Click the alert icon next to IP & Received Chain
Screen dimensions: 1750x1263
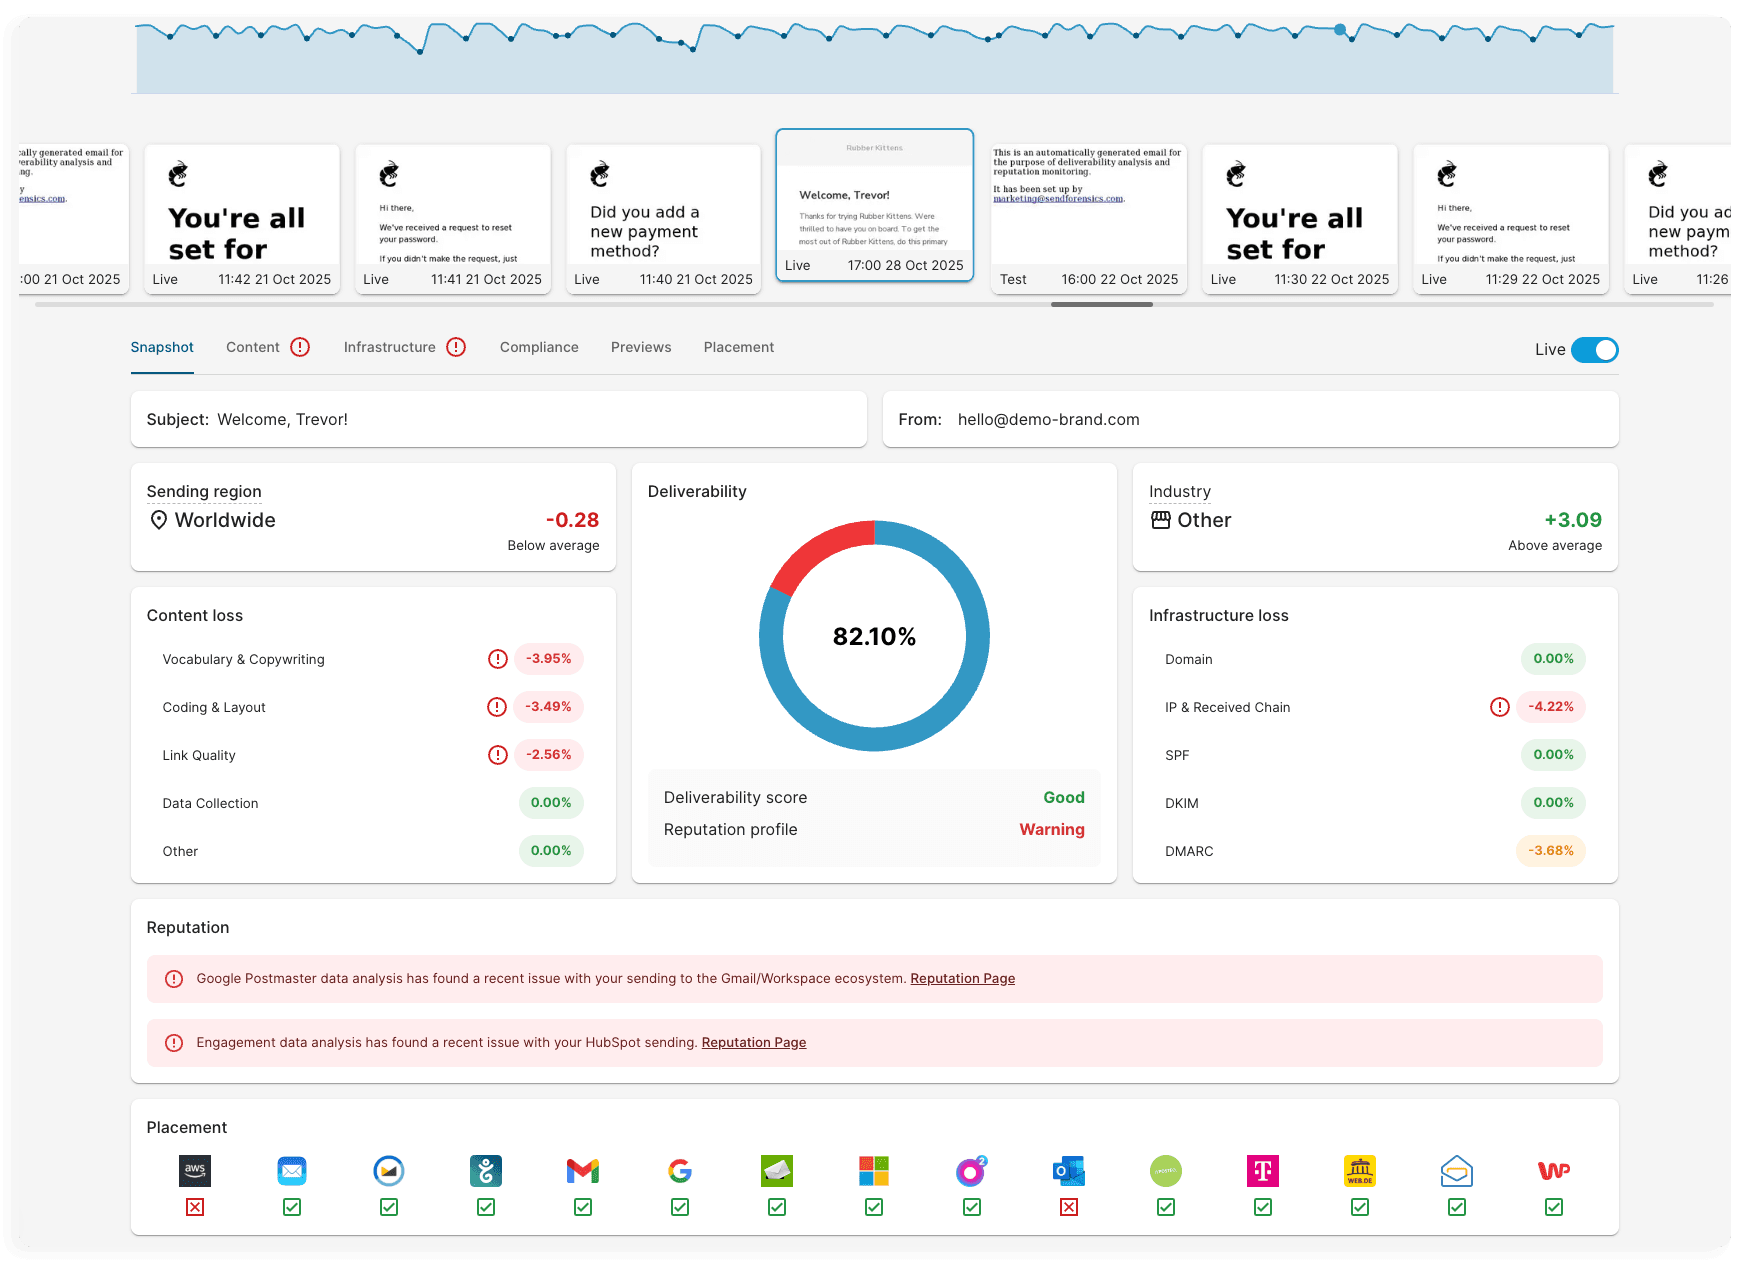[x=1499, y=707]
